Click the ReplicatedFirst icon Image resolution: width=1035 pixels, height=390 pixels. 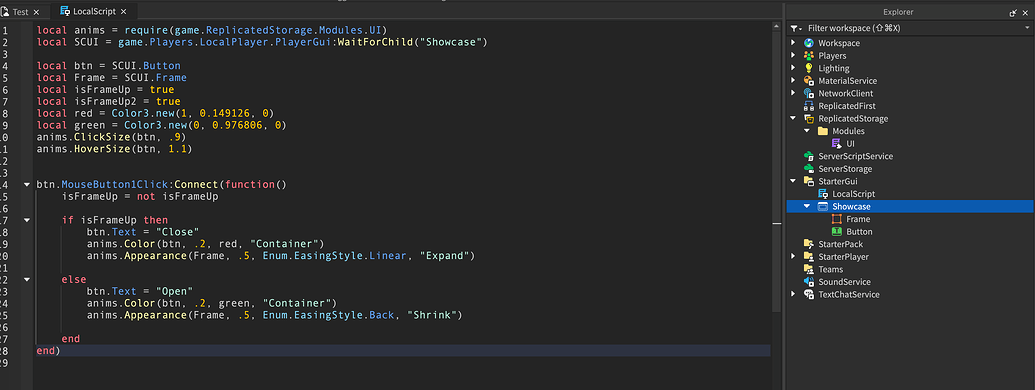(x=809, y=106)
